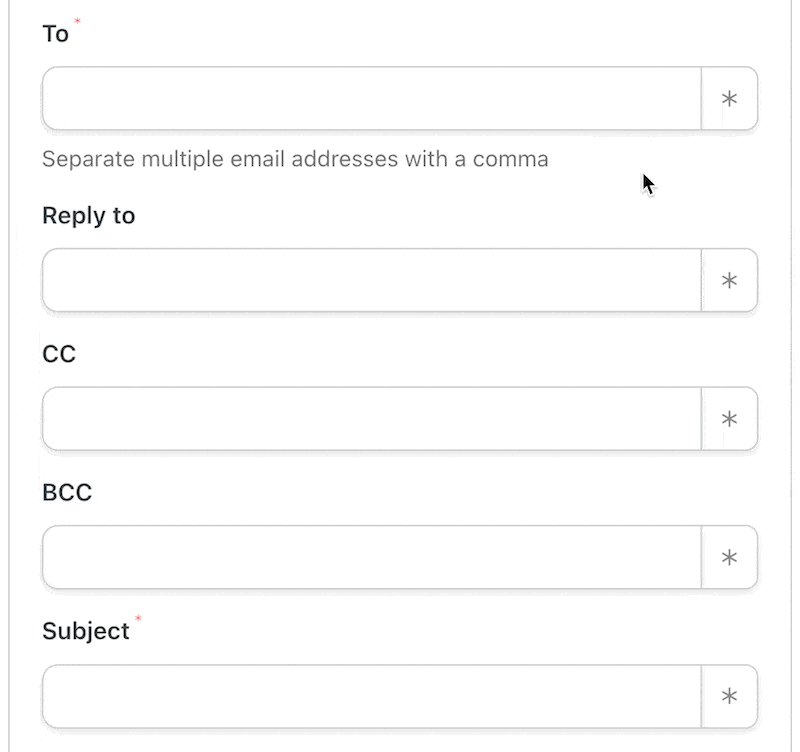
Task: Click the "Subject" label text
Action: [86, 631]
